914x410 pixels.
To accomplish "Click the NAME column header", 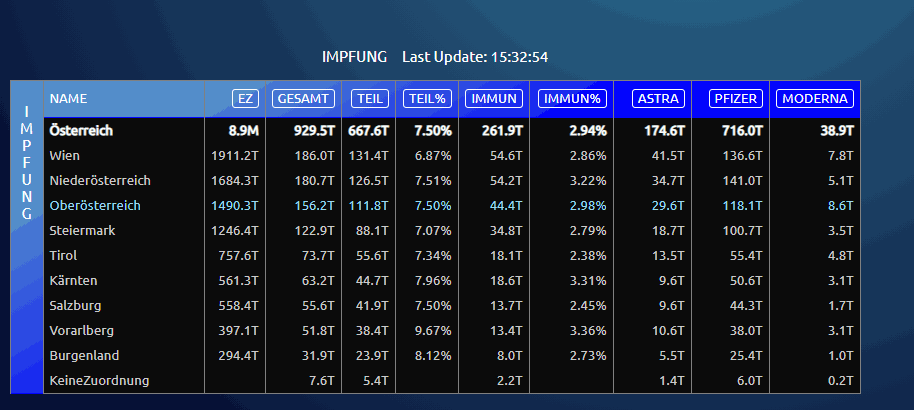I will (68, 99).
